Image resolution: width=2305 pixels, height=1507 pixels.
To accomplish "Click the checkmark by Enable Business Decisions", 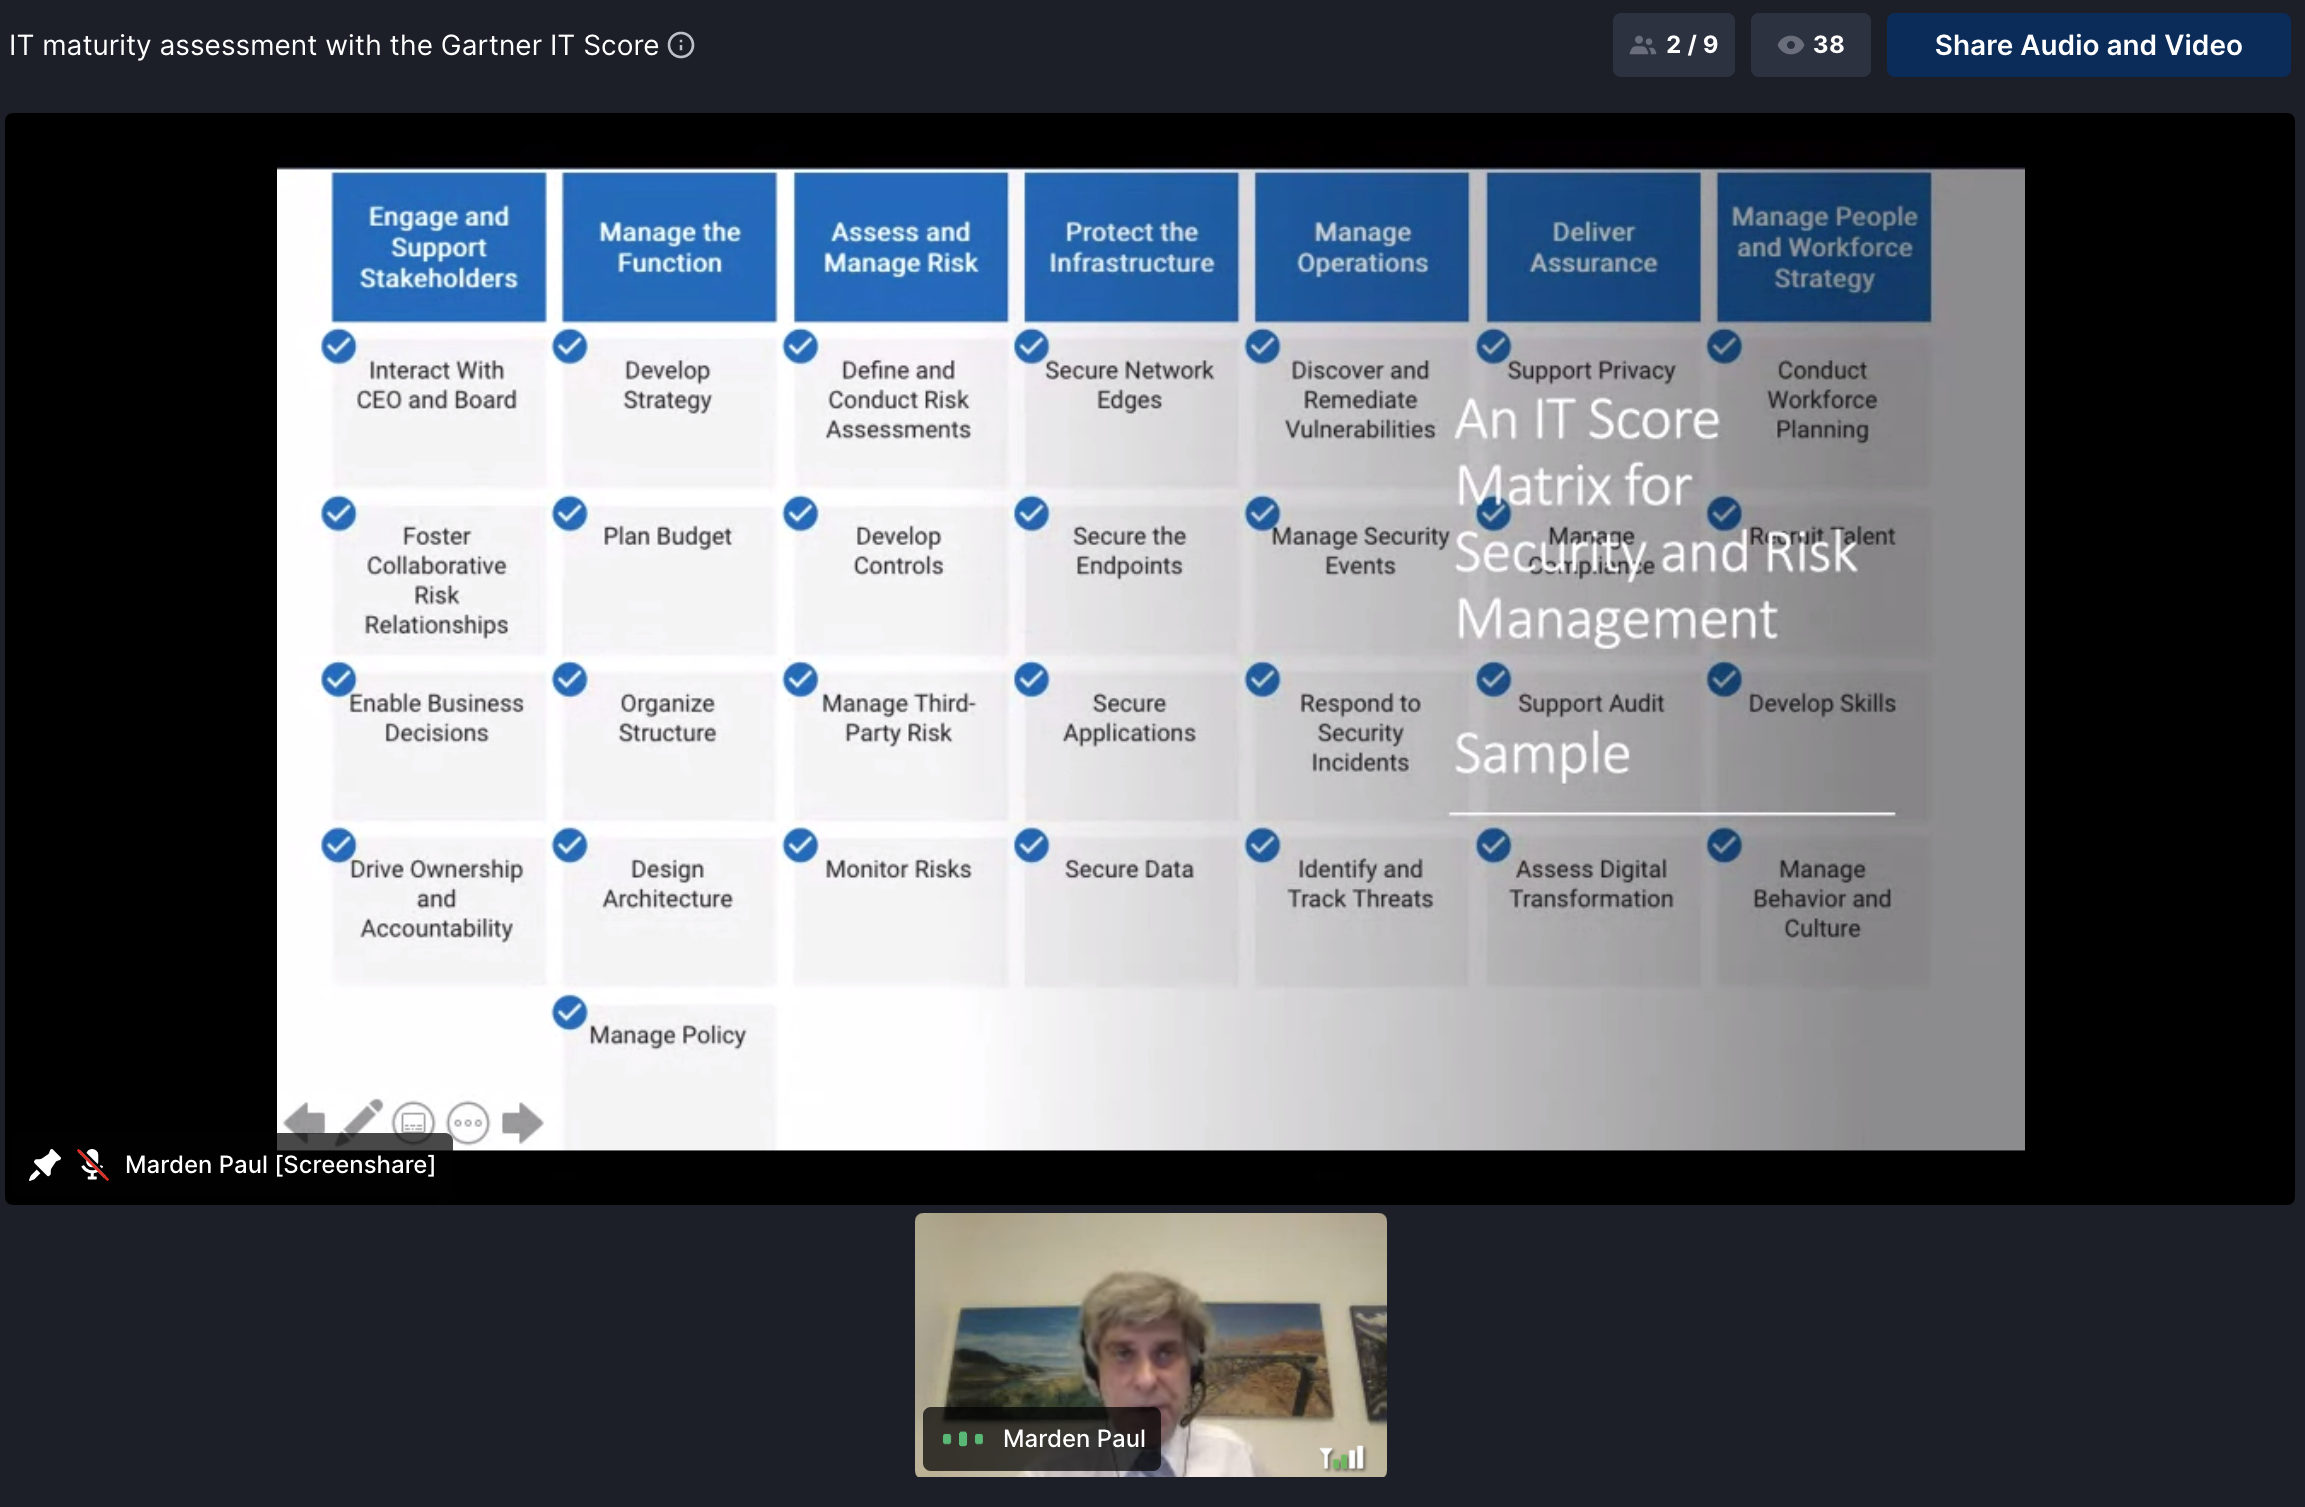I will pos(338,679).
